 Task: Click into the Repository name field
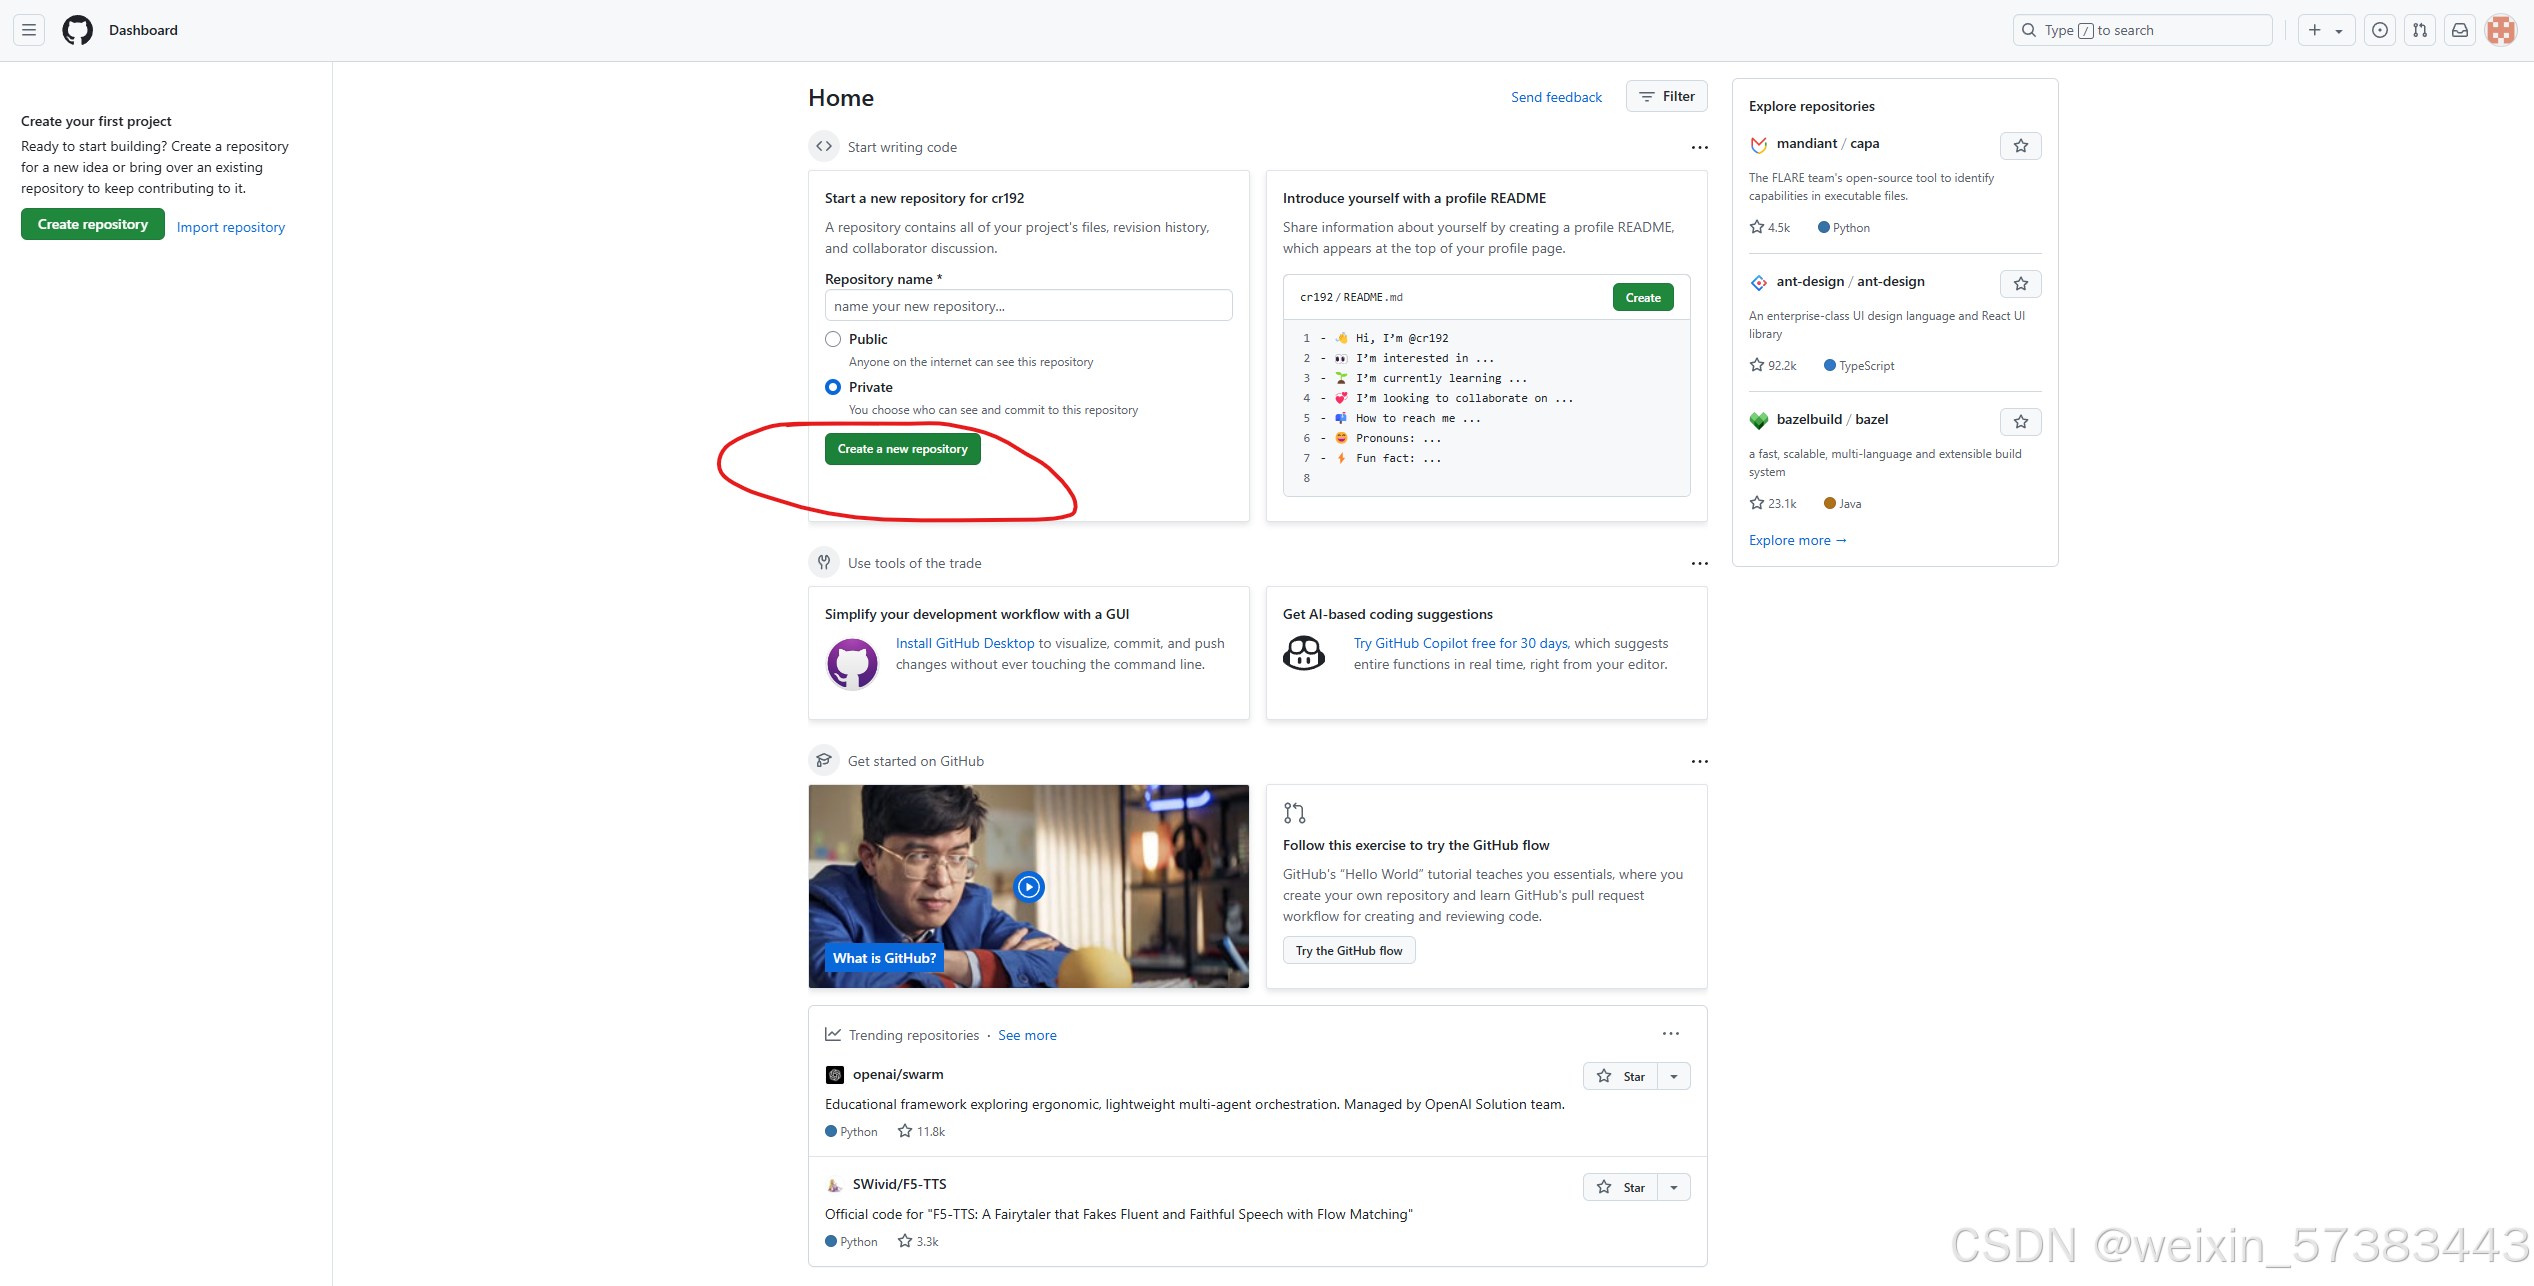[1028, 306]
